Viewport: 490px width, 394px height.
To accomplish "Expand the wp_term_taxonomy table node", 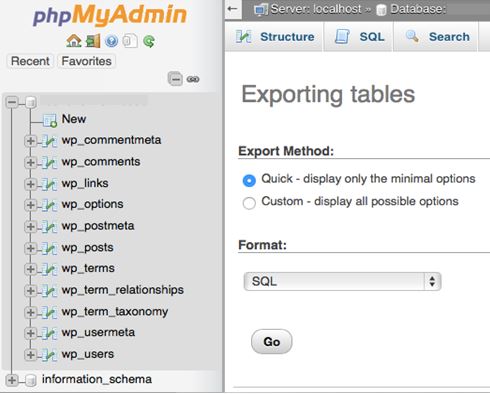I will click(30, 312).
